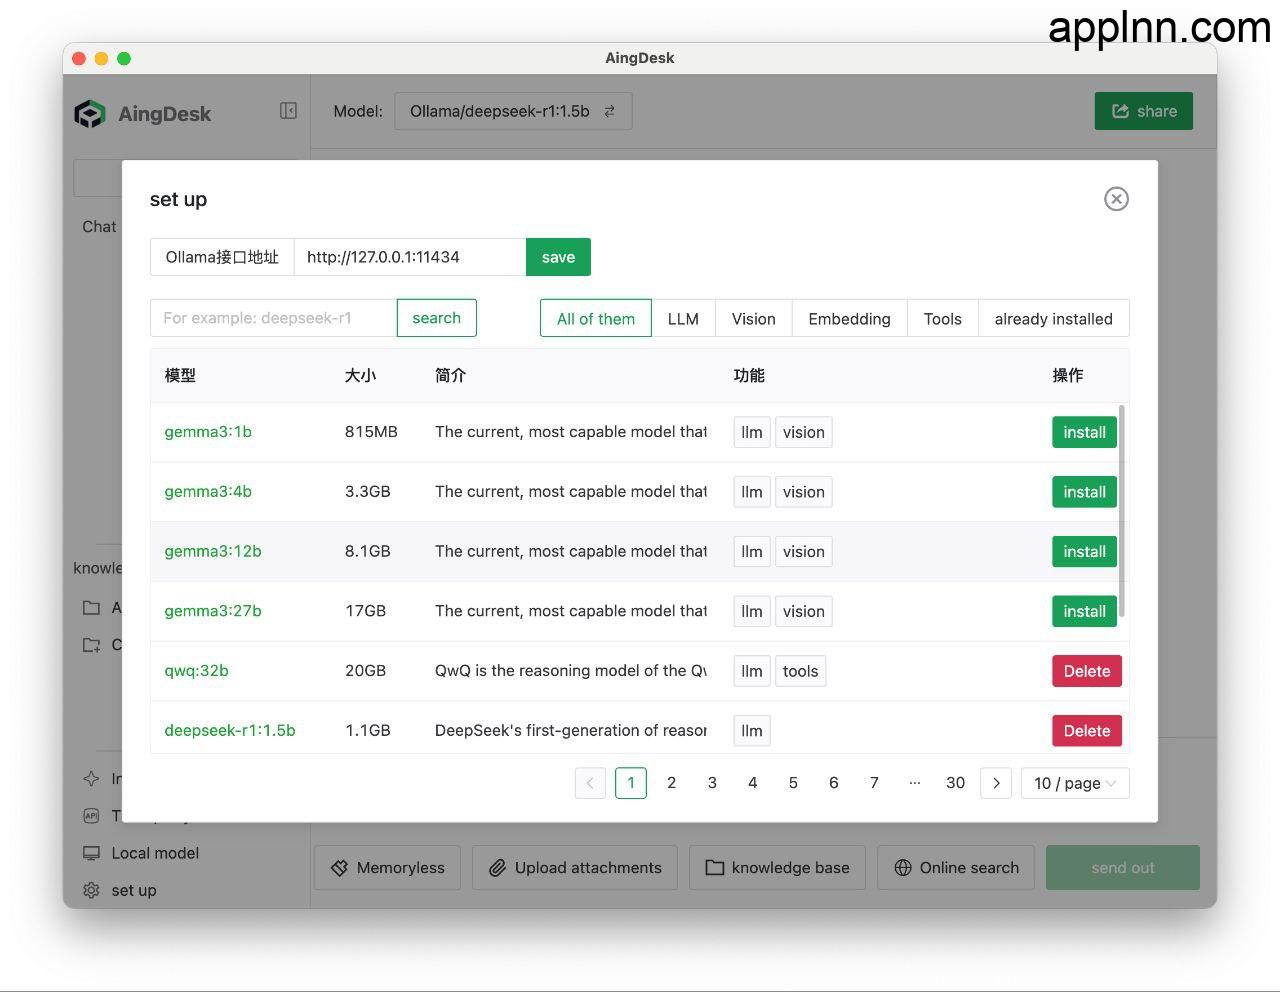The width and height of the screenshot is (1280, 992).
Task: Go to page 3
Action: click(x=712, y=783)
